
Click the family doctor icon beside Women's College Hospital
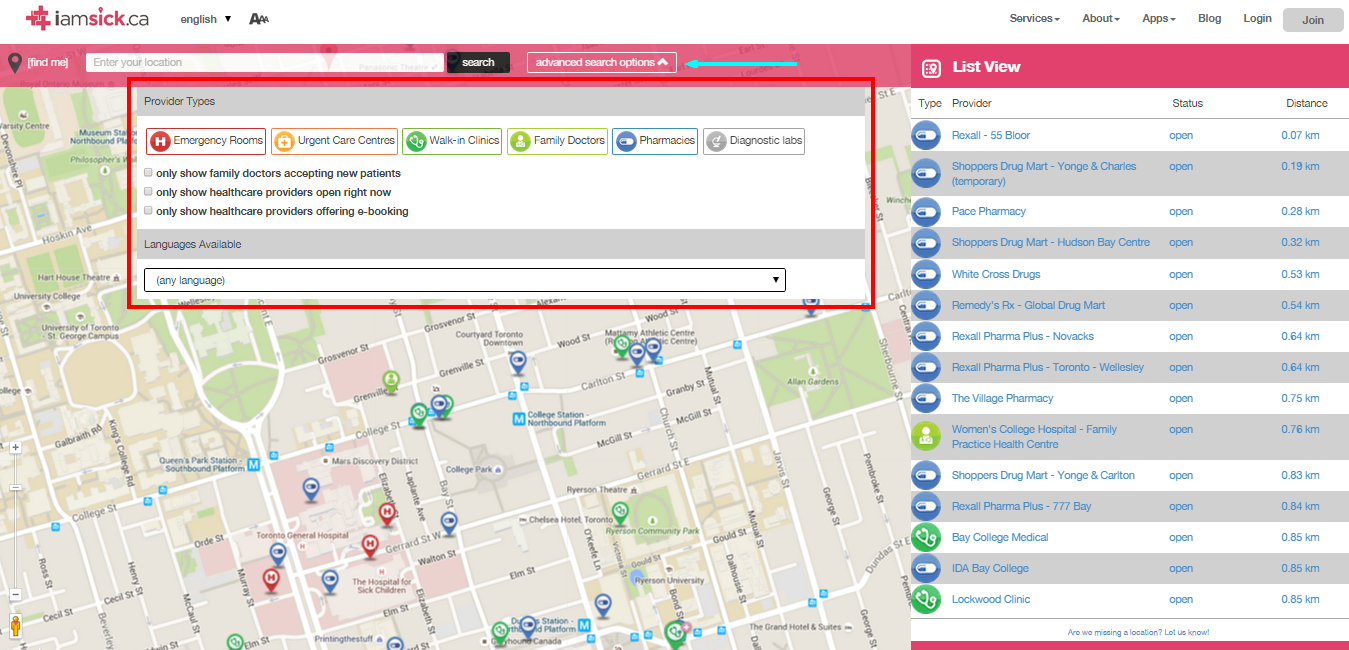point(926,436)
